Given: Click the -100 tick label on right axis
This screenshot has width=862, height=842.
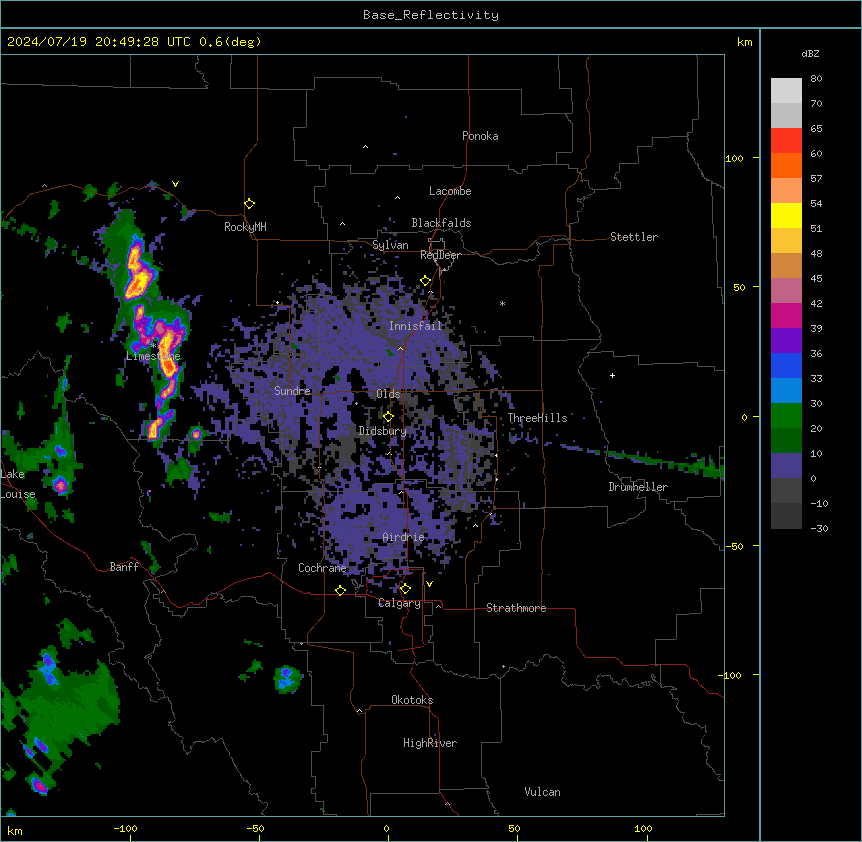Looking at the screenshot, I should tap(731, 675).
